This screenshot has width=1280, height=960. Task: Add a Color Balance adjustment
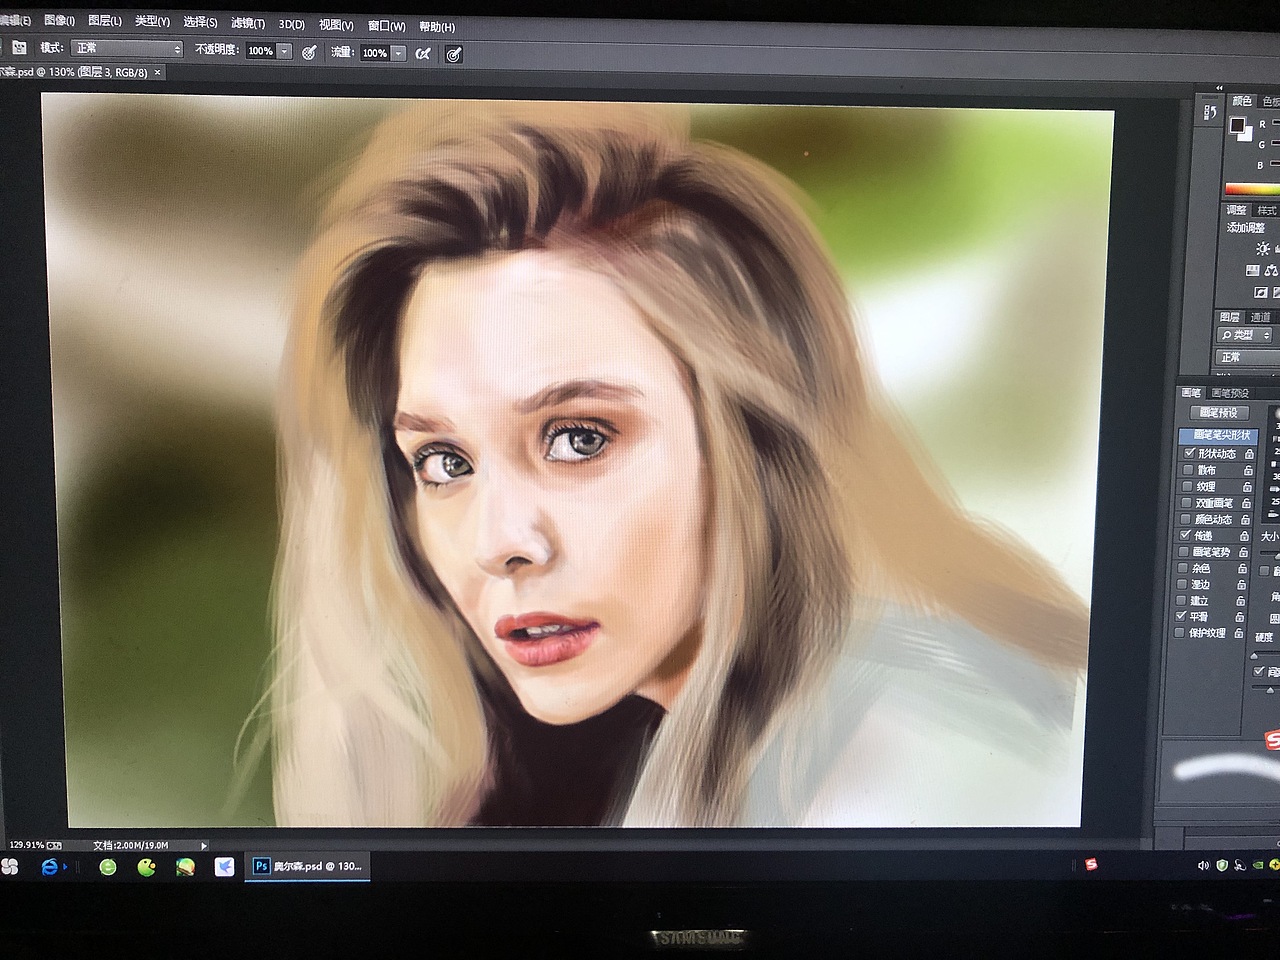coord(1271,271)
